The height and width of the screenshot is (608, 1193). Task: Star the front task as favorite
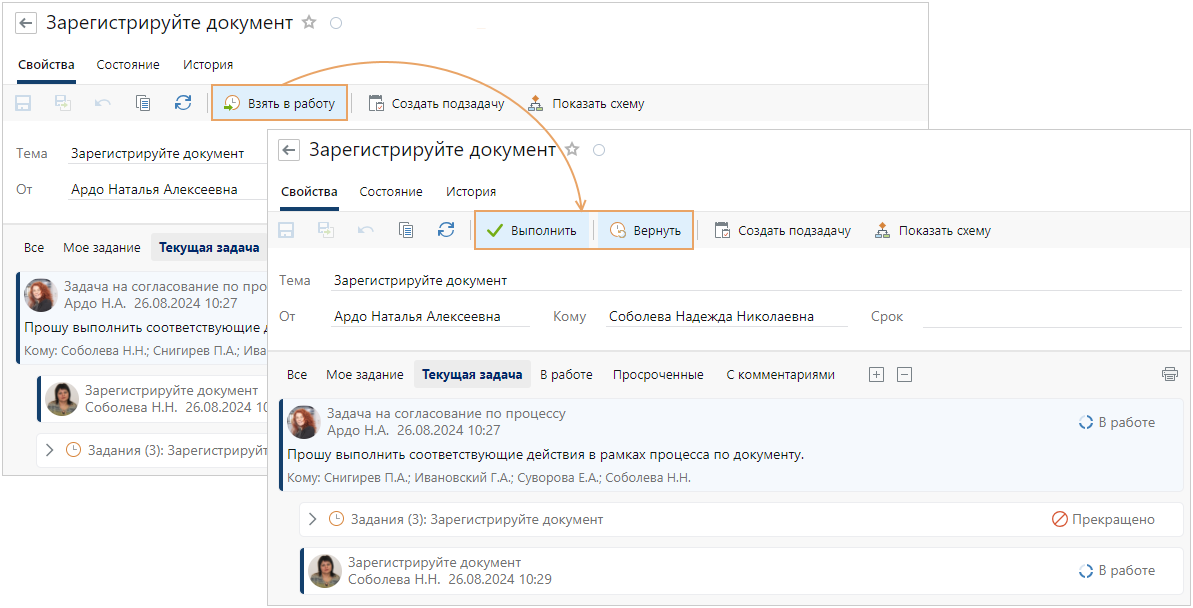pos(572,150)
